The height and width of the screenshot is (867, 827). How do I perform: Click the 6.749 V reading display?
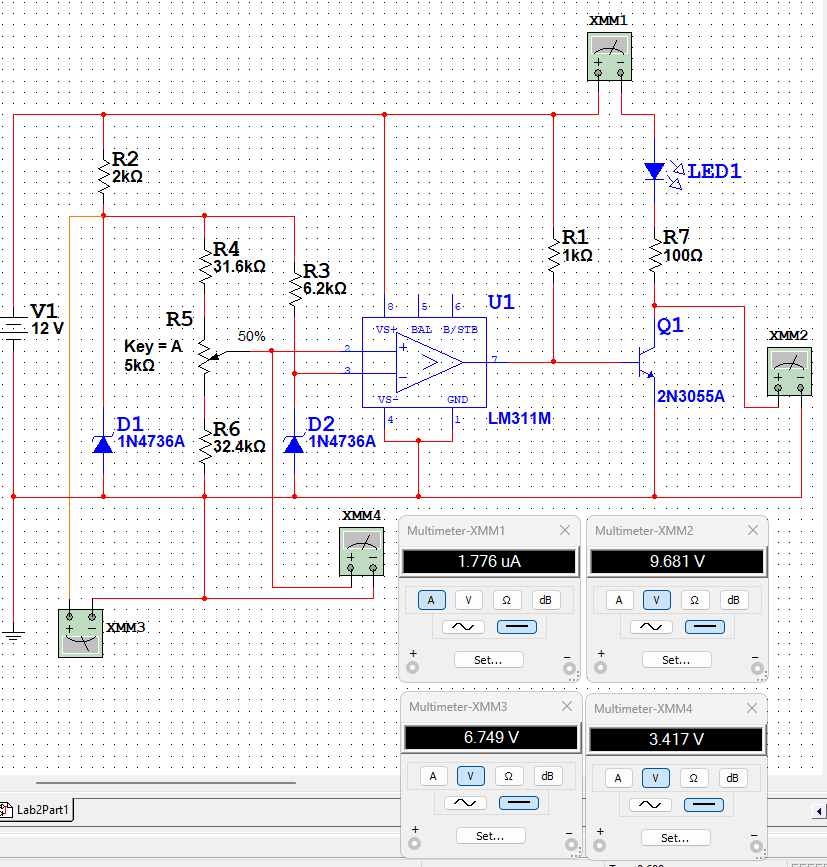(491, 738)
